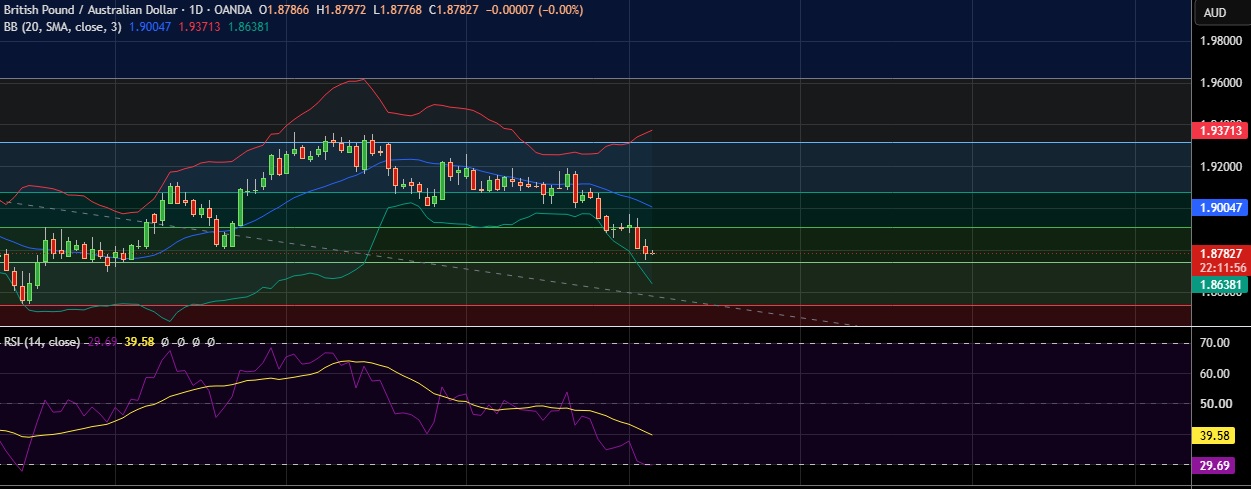Click the red 1.93713 upper band price label
1251x489 pixels.
coord(1222,130)
